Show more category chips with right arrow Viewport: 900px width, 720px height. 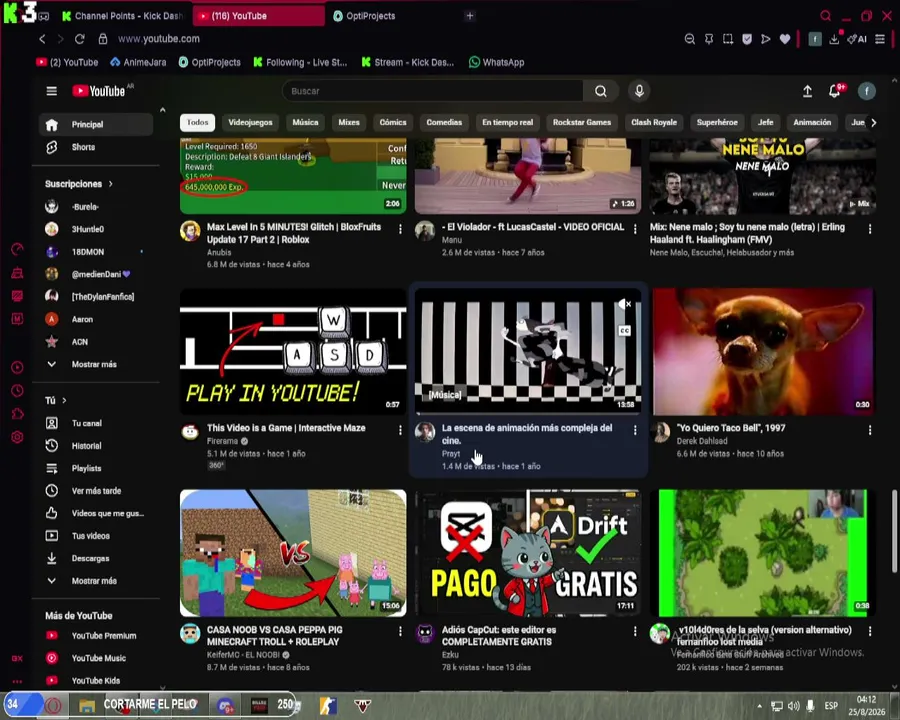[x=874, y=122]
